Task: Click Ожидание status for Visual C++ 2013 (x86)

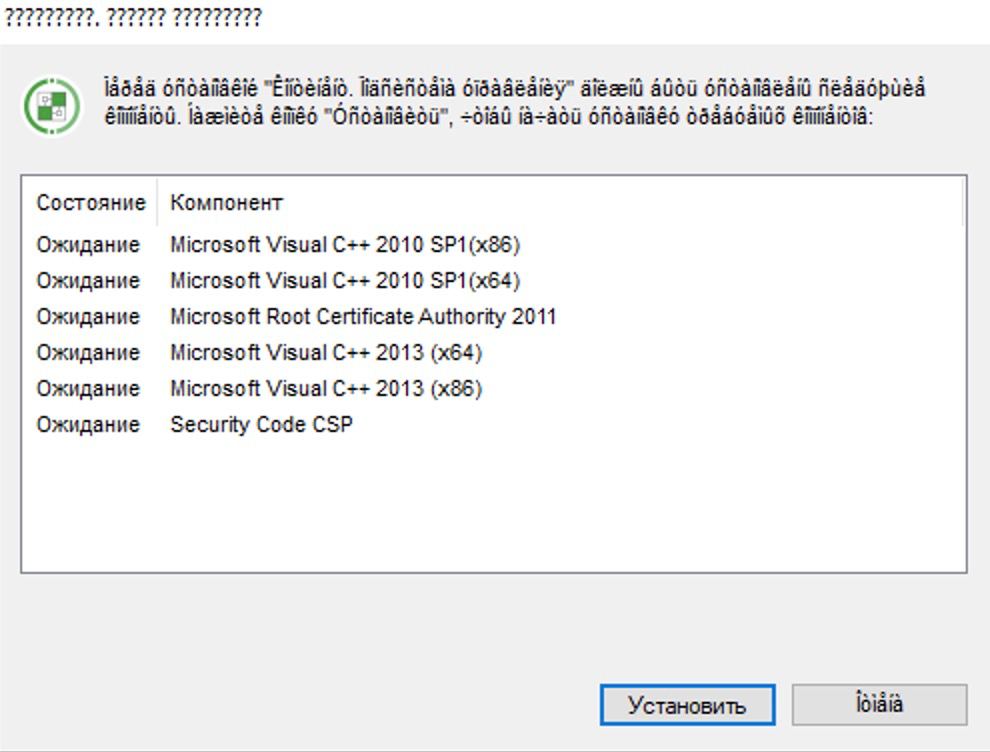Action: point(88,389)
